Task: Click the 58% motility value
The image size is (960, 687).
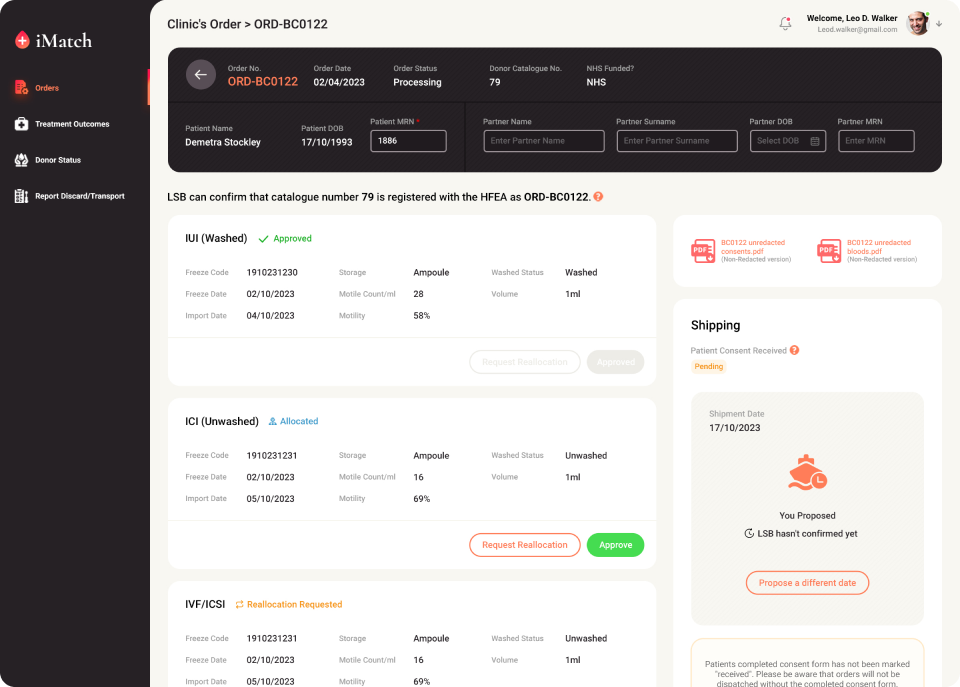Action: 421,316
